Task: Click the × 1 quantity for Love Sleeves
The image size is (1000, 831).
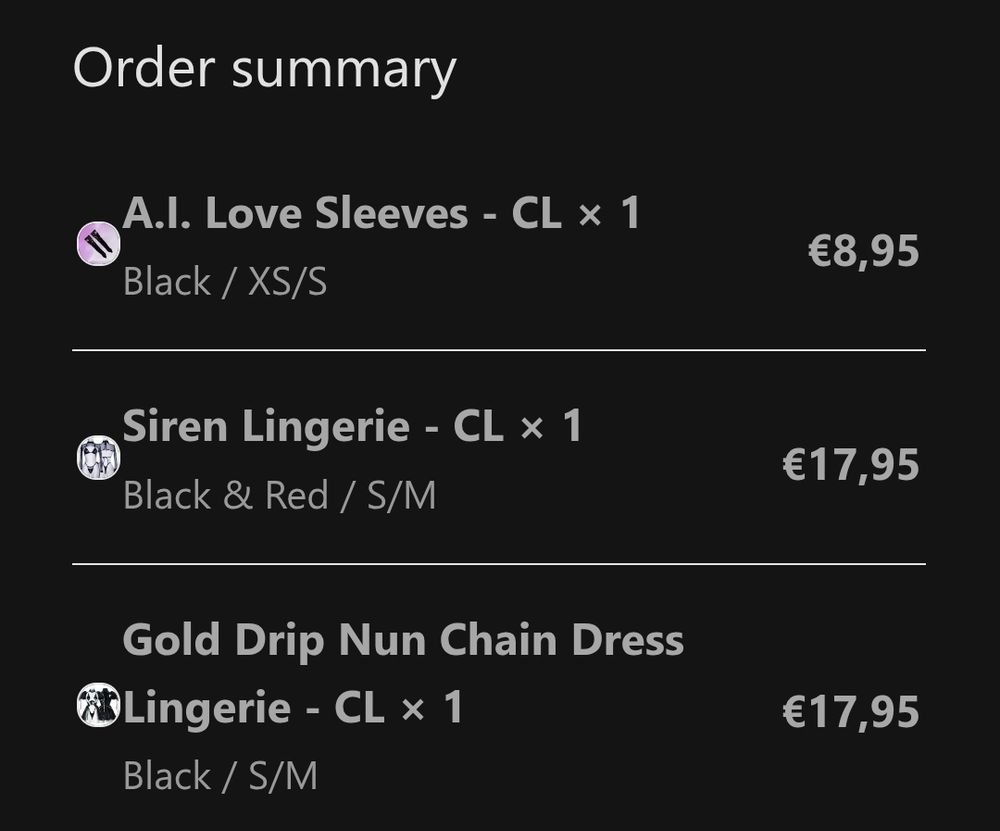Action: (x=608, y=213)
